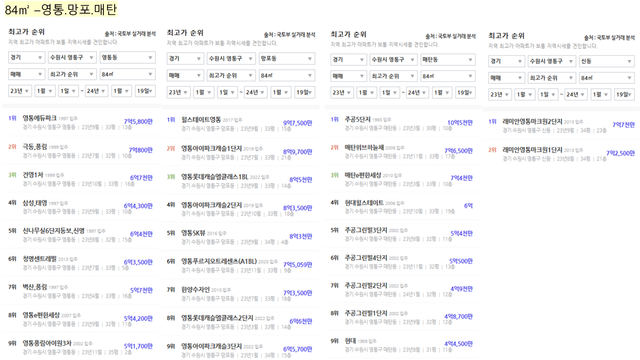Open the 84㎡ area dropdown in first panel
640x360 pixels.
pos(127,74)
